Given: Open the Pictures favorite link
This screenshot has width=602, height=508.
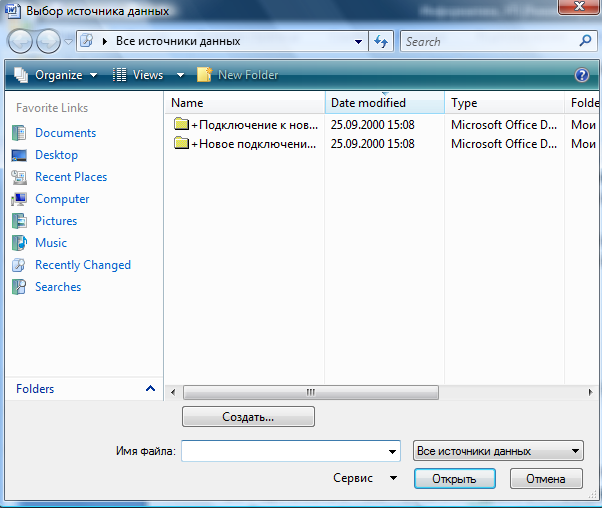Looking at the screenshot, I should [x=56, y=221].
